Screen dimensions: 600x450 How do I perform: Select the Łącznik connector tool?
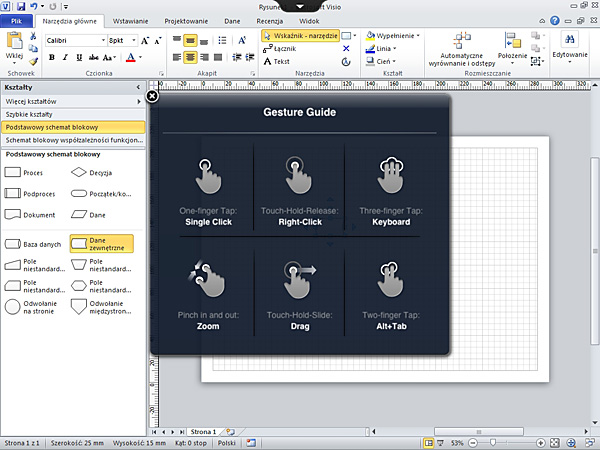(x=280, y=49)
